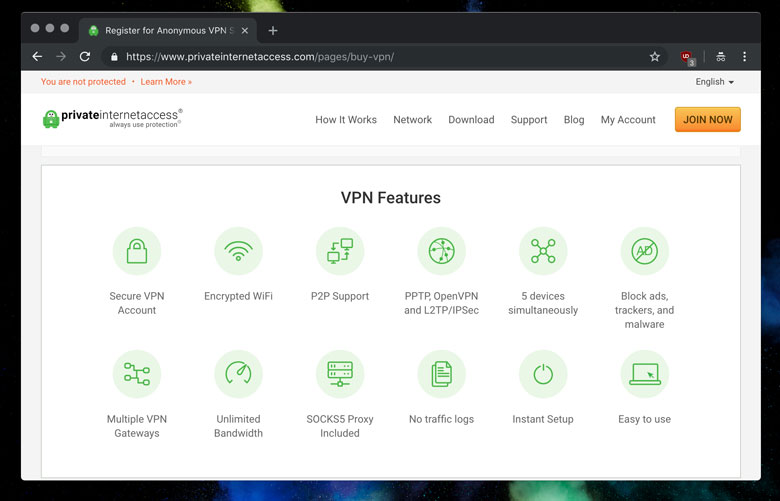Click the Learn More link

point(166,82)
